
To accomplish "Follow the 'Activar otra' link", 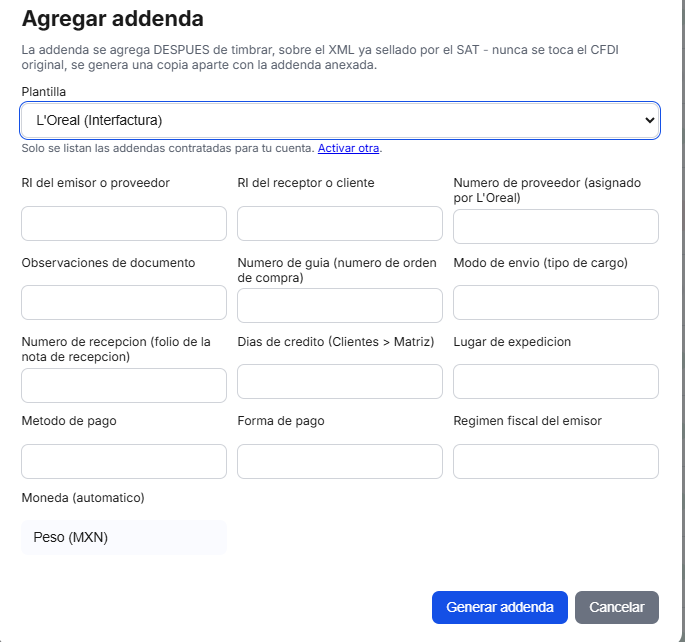I will point(348,148).
